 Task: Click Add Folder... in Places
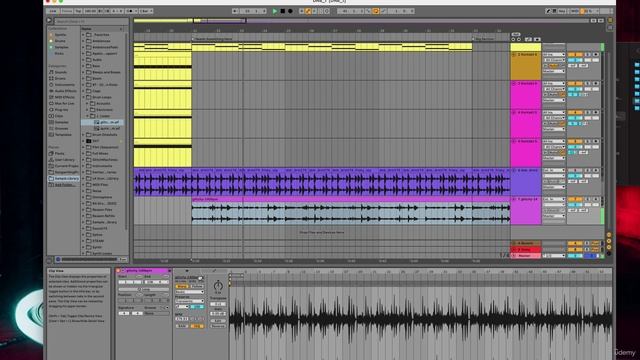coord(64,184)
